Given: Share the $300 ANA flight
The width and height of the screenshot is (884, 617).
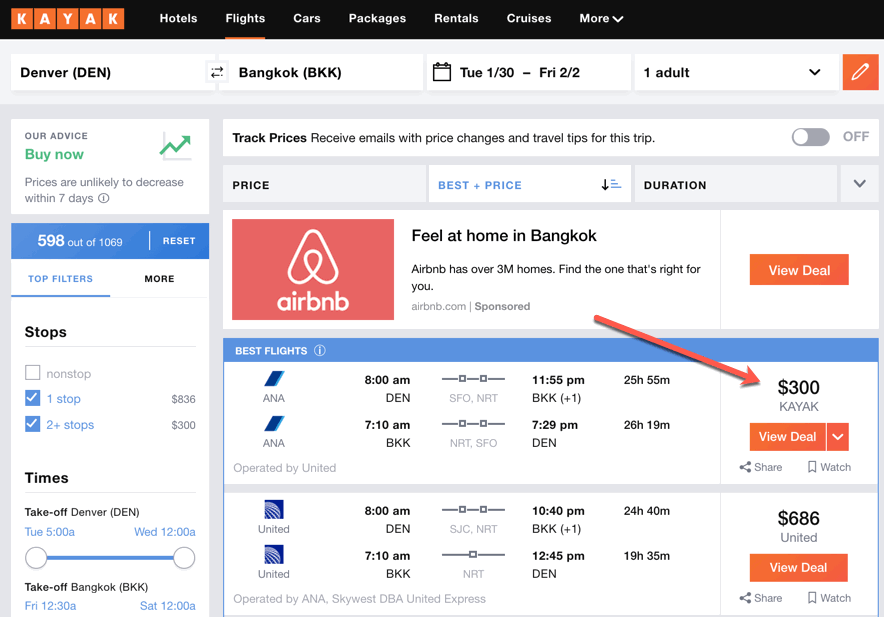Looking at the screenshot, I should pyautogui.click(x=761, y=467).
